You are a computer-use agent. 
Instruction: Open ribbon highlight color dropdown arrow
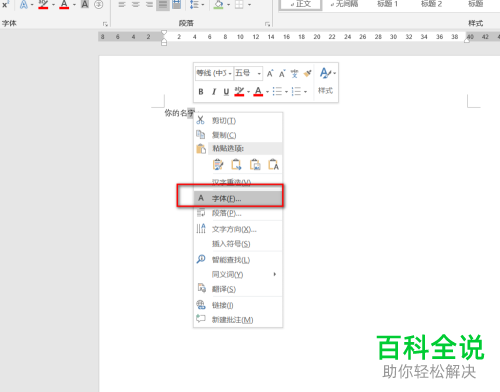pos(53,5)
